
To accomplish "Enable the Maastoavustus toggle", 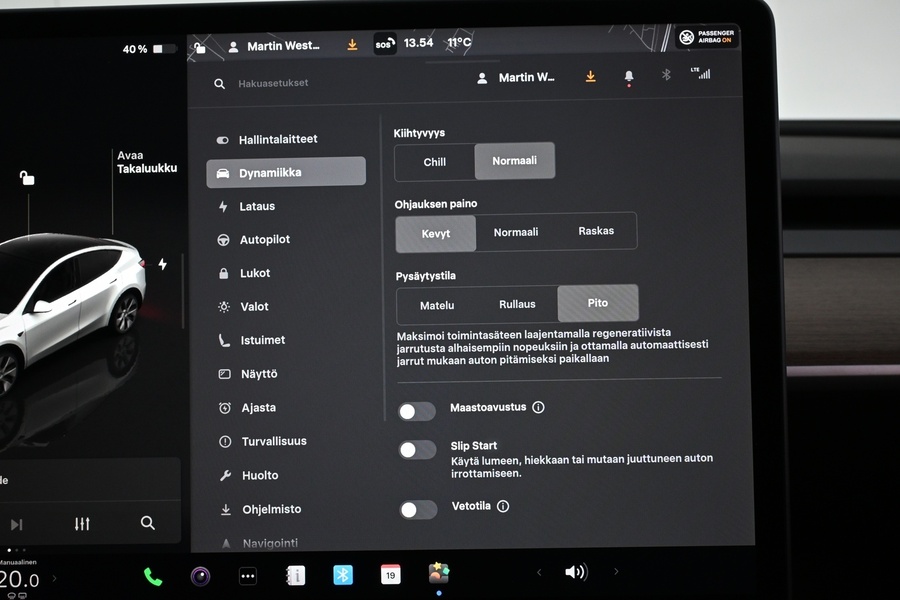I will click(x=416, y=411).
